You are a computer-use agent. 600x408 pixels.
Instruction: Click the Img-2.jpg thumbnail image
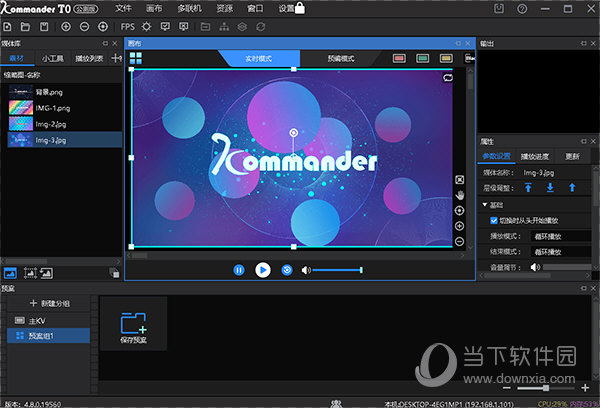21,124
